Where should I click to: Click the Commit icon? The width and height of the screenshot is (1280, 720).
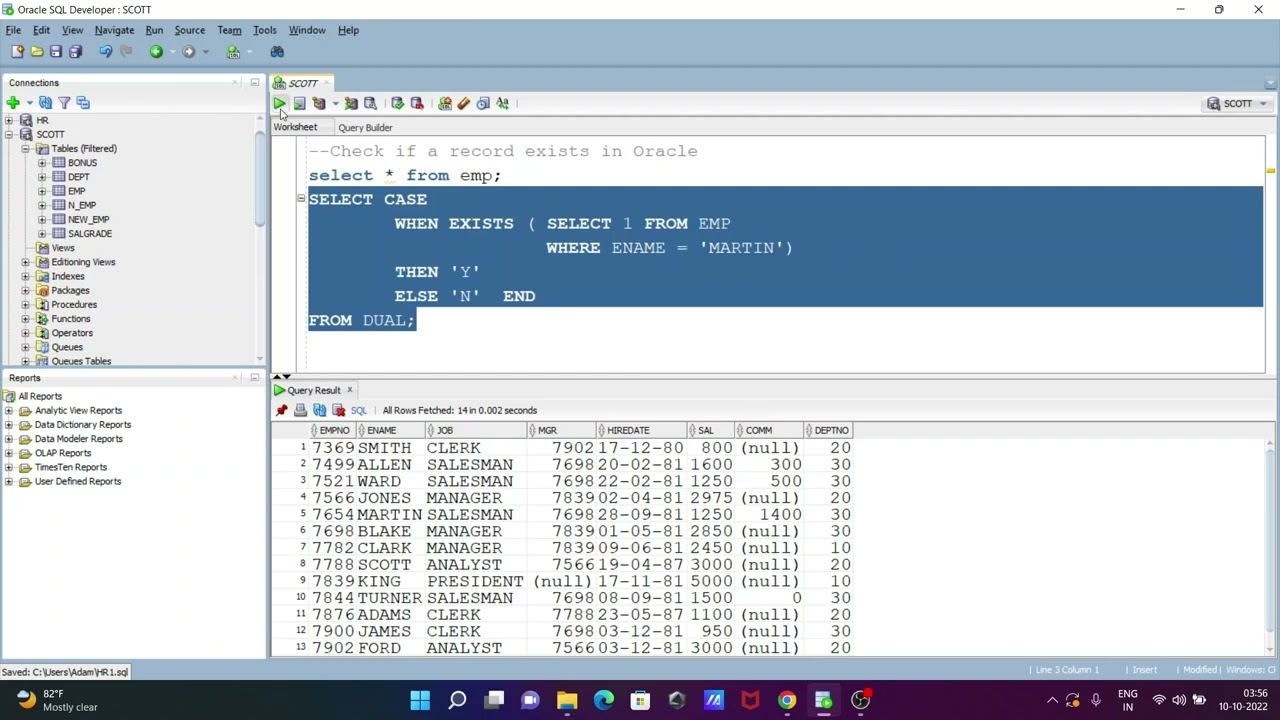(x=397, y=103)
